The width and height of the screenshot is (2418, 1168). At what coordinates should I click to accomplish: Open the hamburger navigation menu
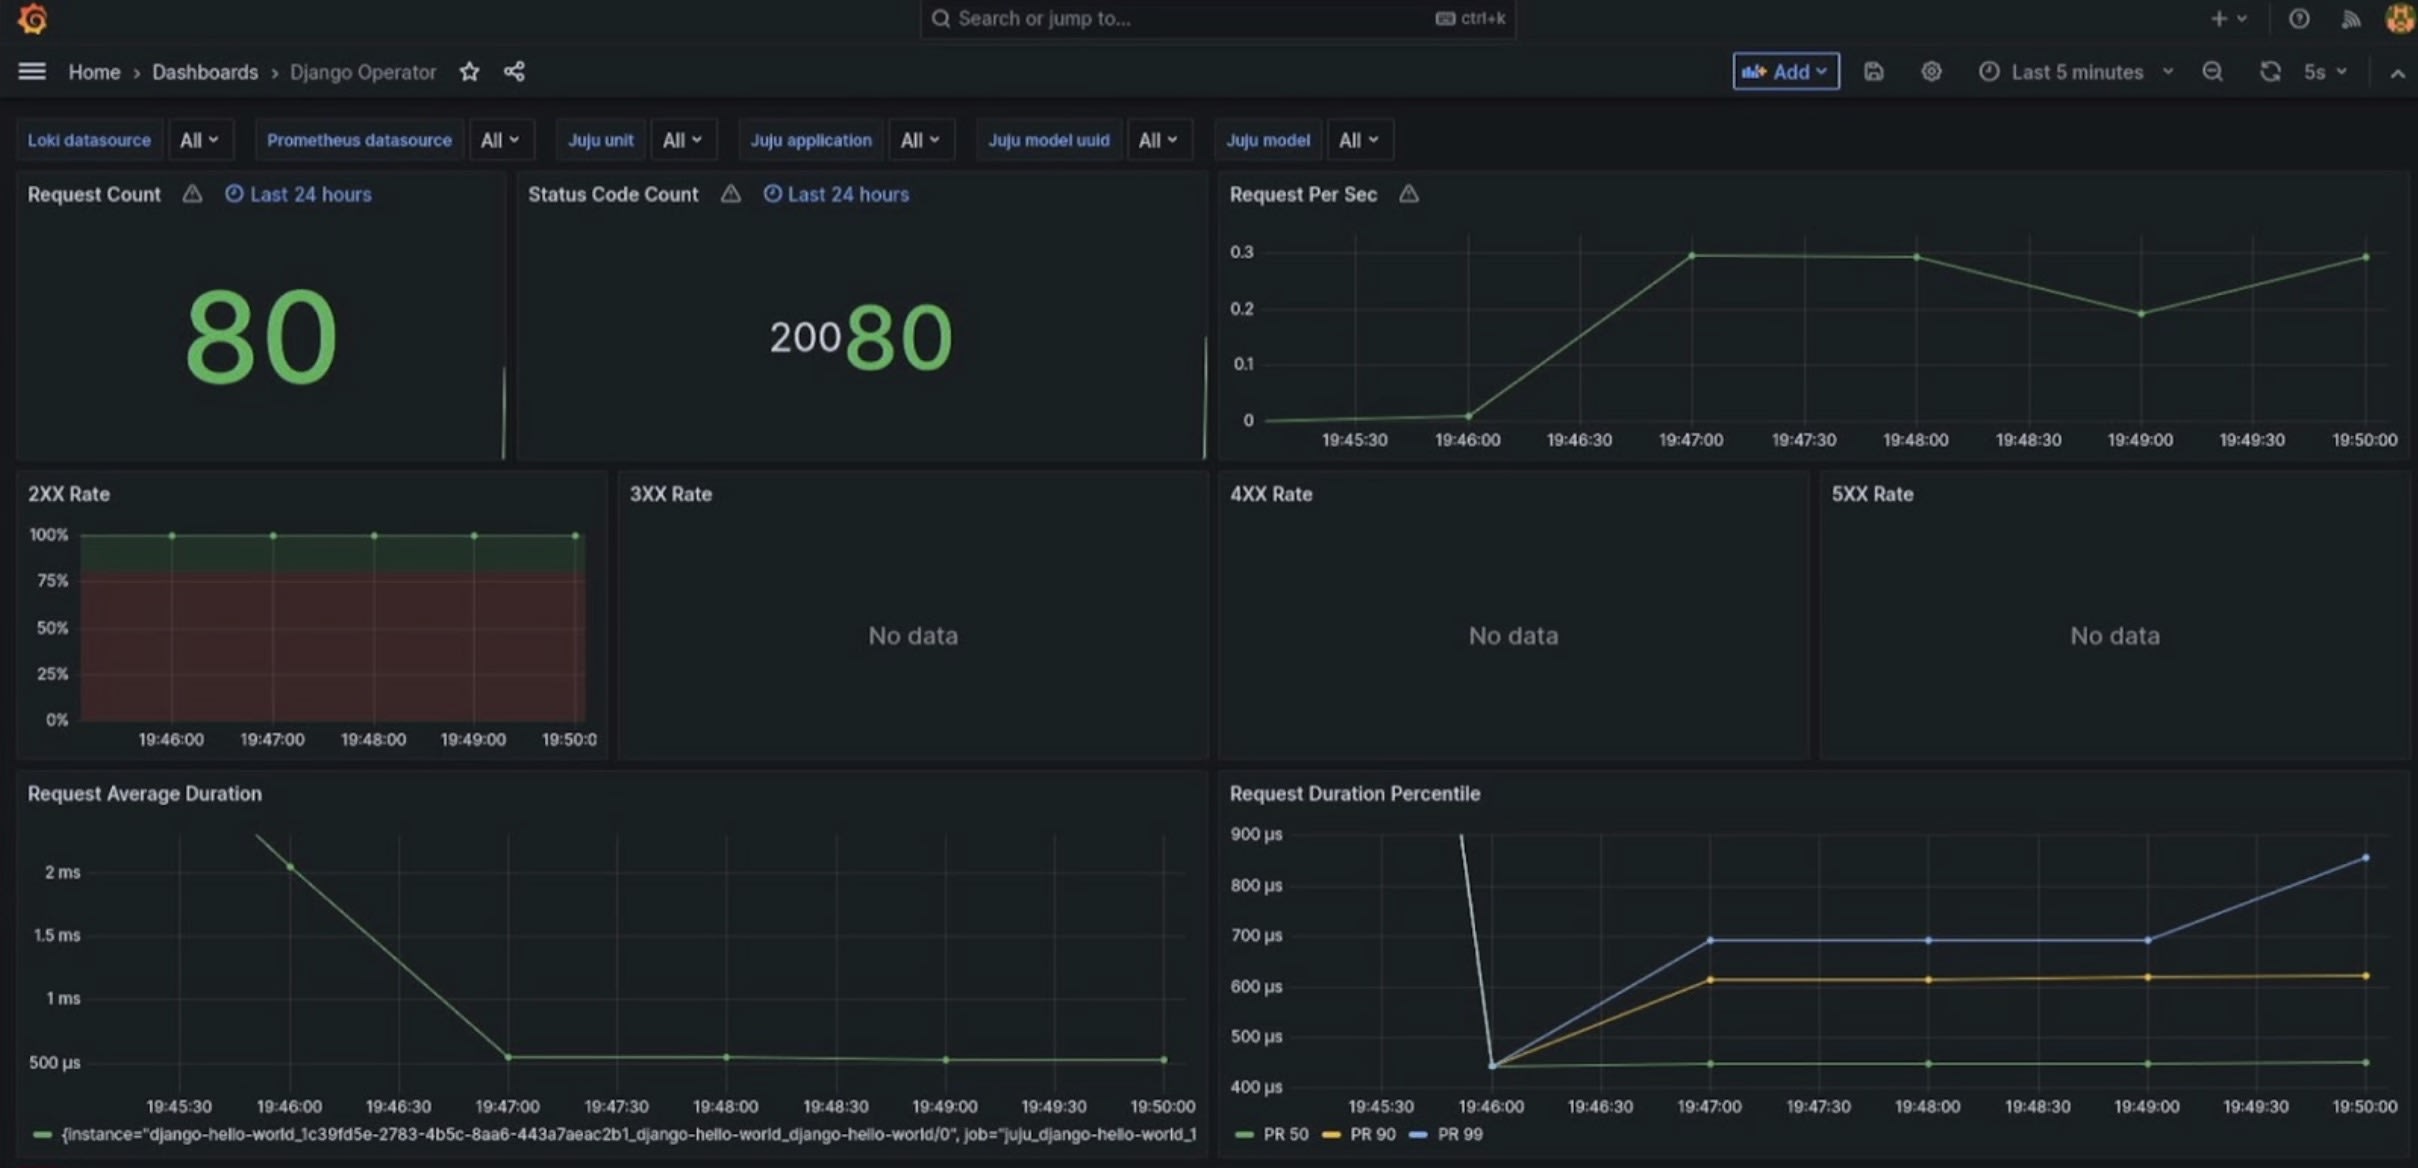tap(32, 71)
